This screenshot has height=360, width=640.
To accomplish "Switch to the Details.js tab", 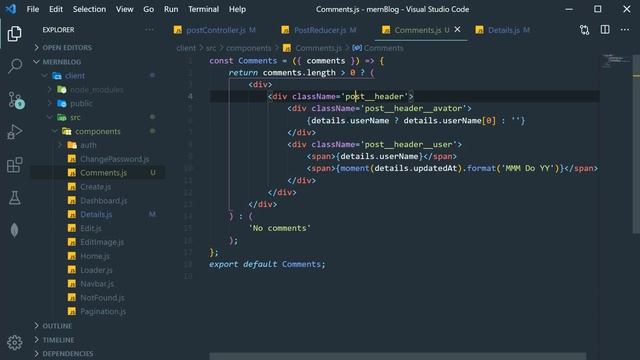I will pos(503,30).
